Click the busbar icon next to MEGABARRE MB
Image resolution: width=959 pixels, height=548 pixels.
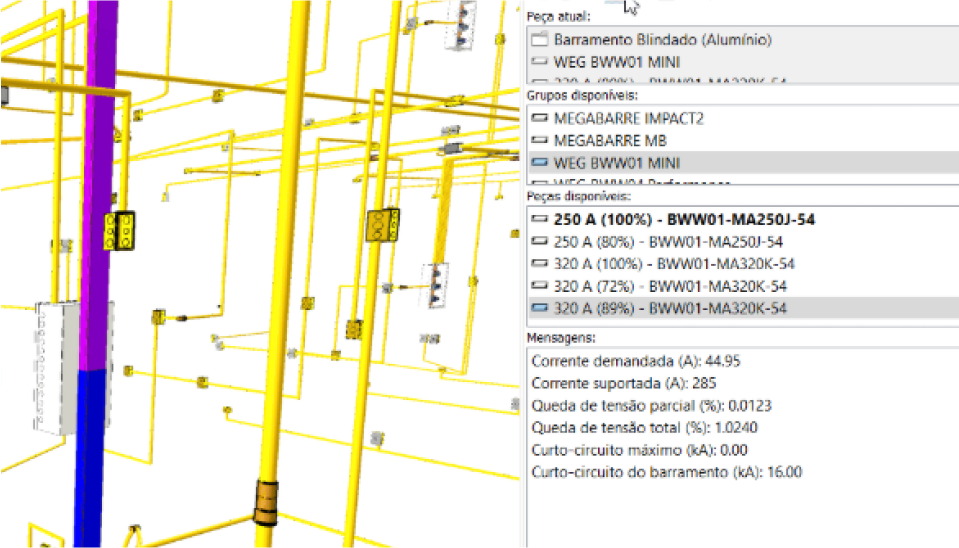[540, 141]
